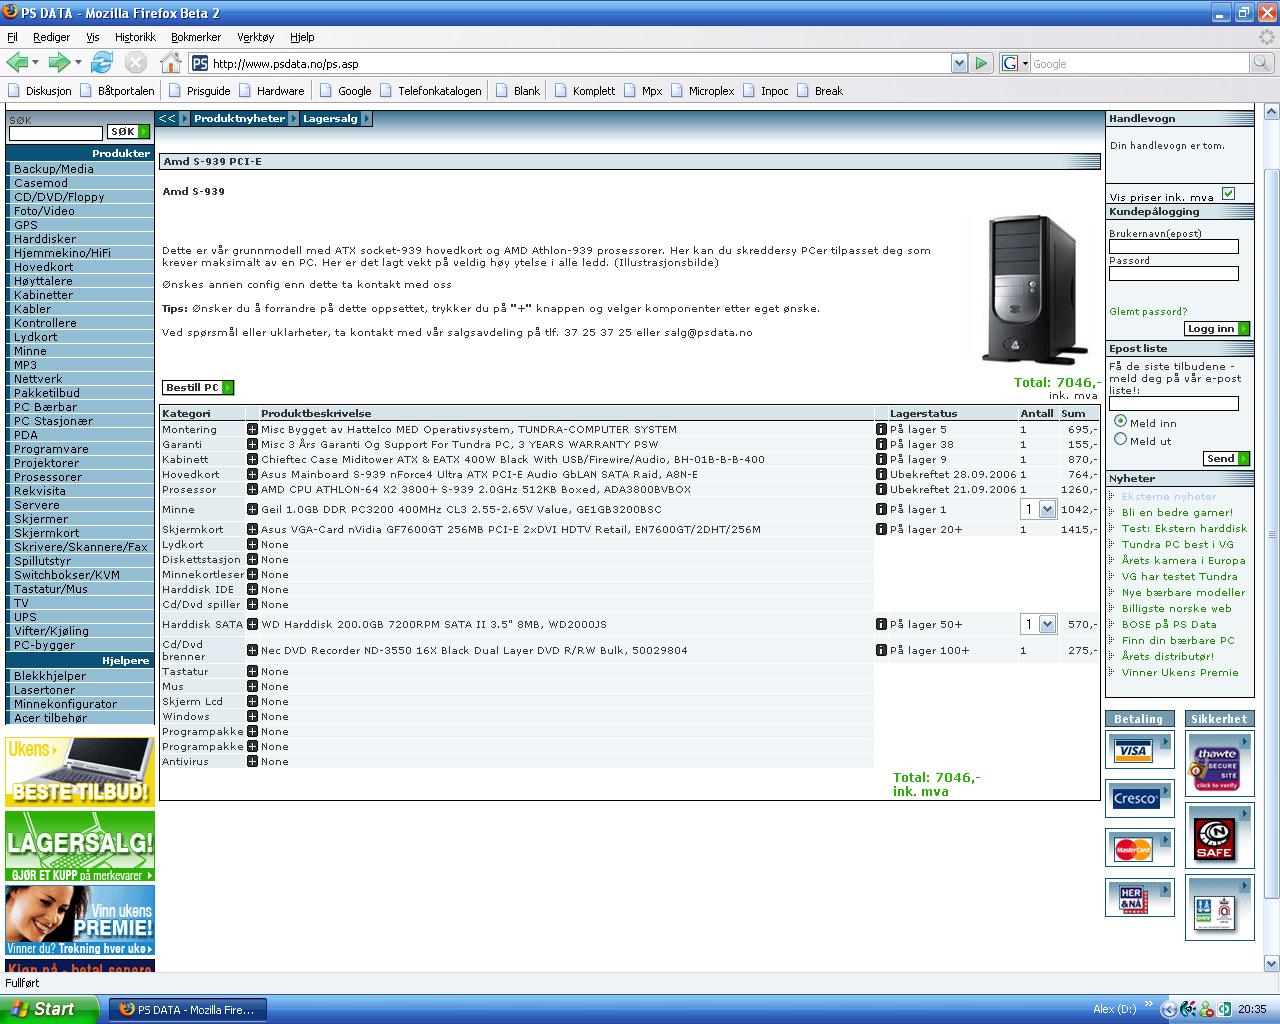Click the SØK search button
The height and width of the screenshot is (1024, 1280).
128,131
